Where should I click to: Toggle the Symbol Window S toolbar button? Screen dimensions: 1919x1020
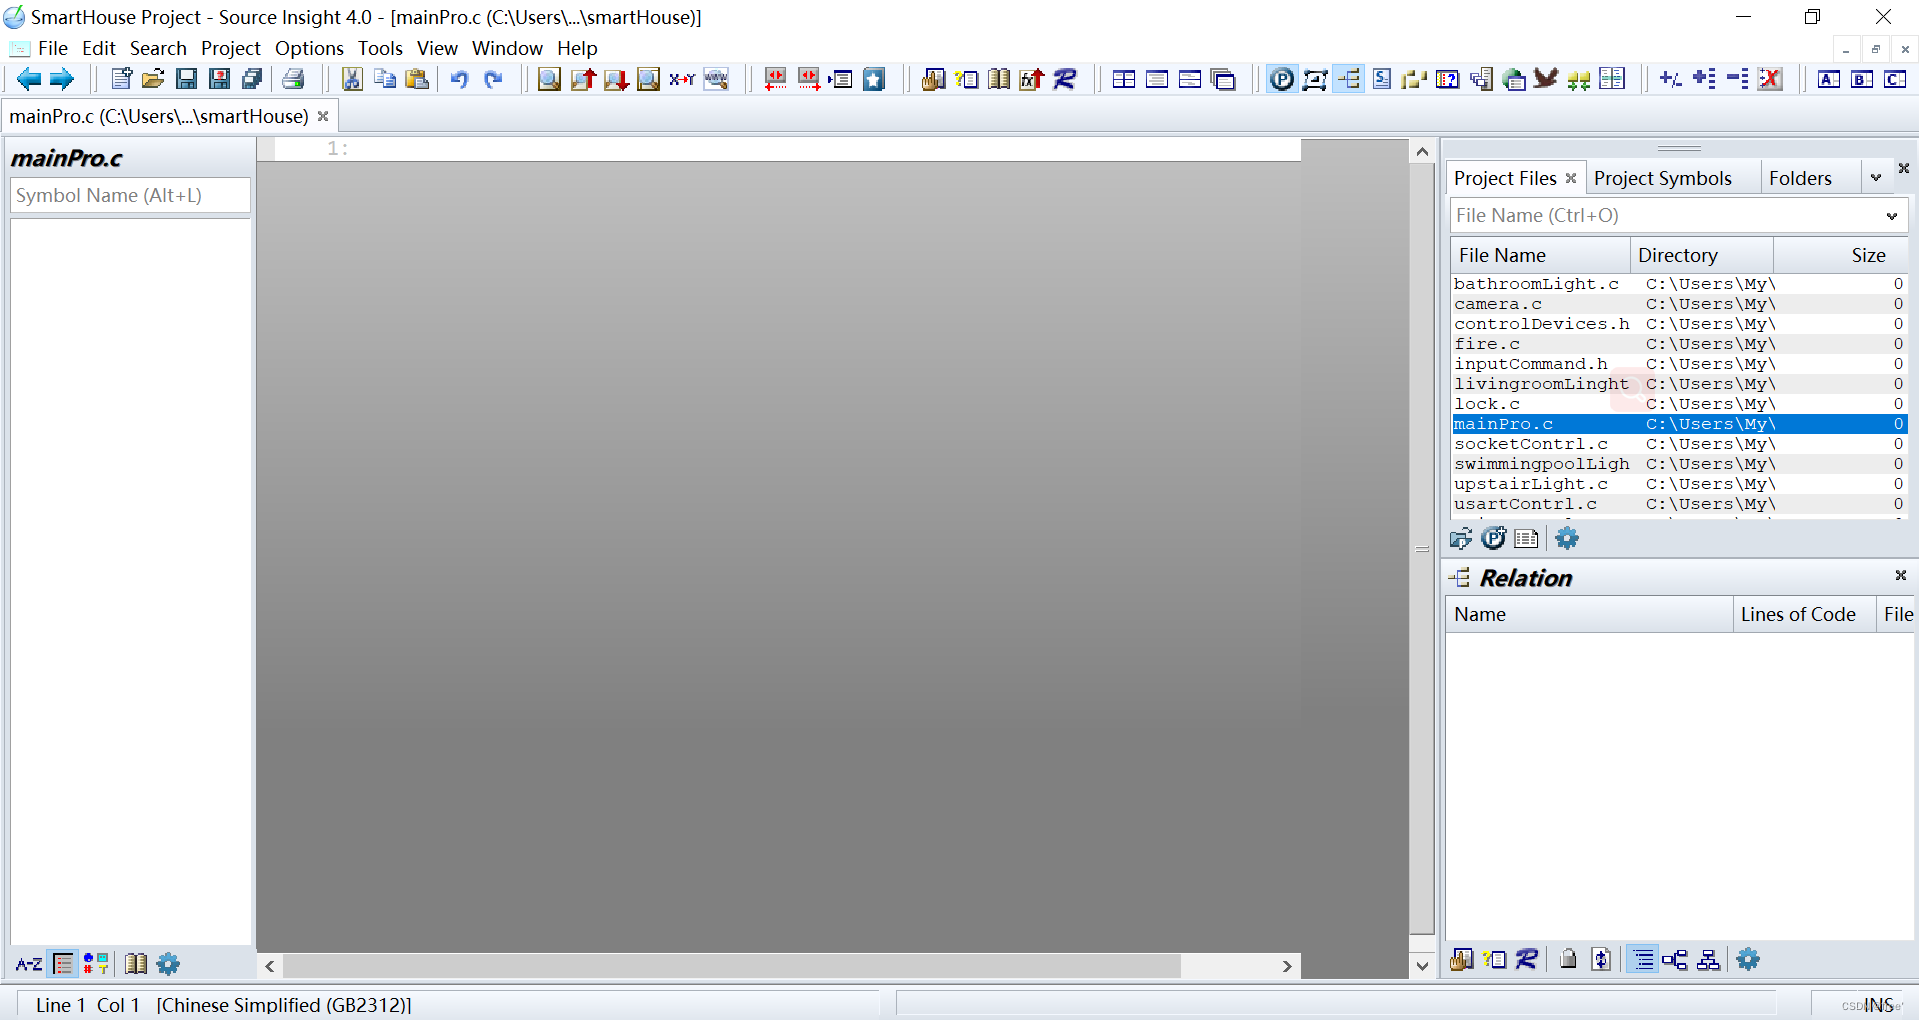1381,79
